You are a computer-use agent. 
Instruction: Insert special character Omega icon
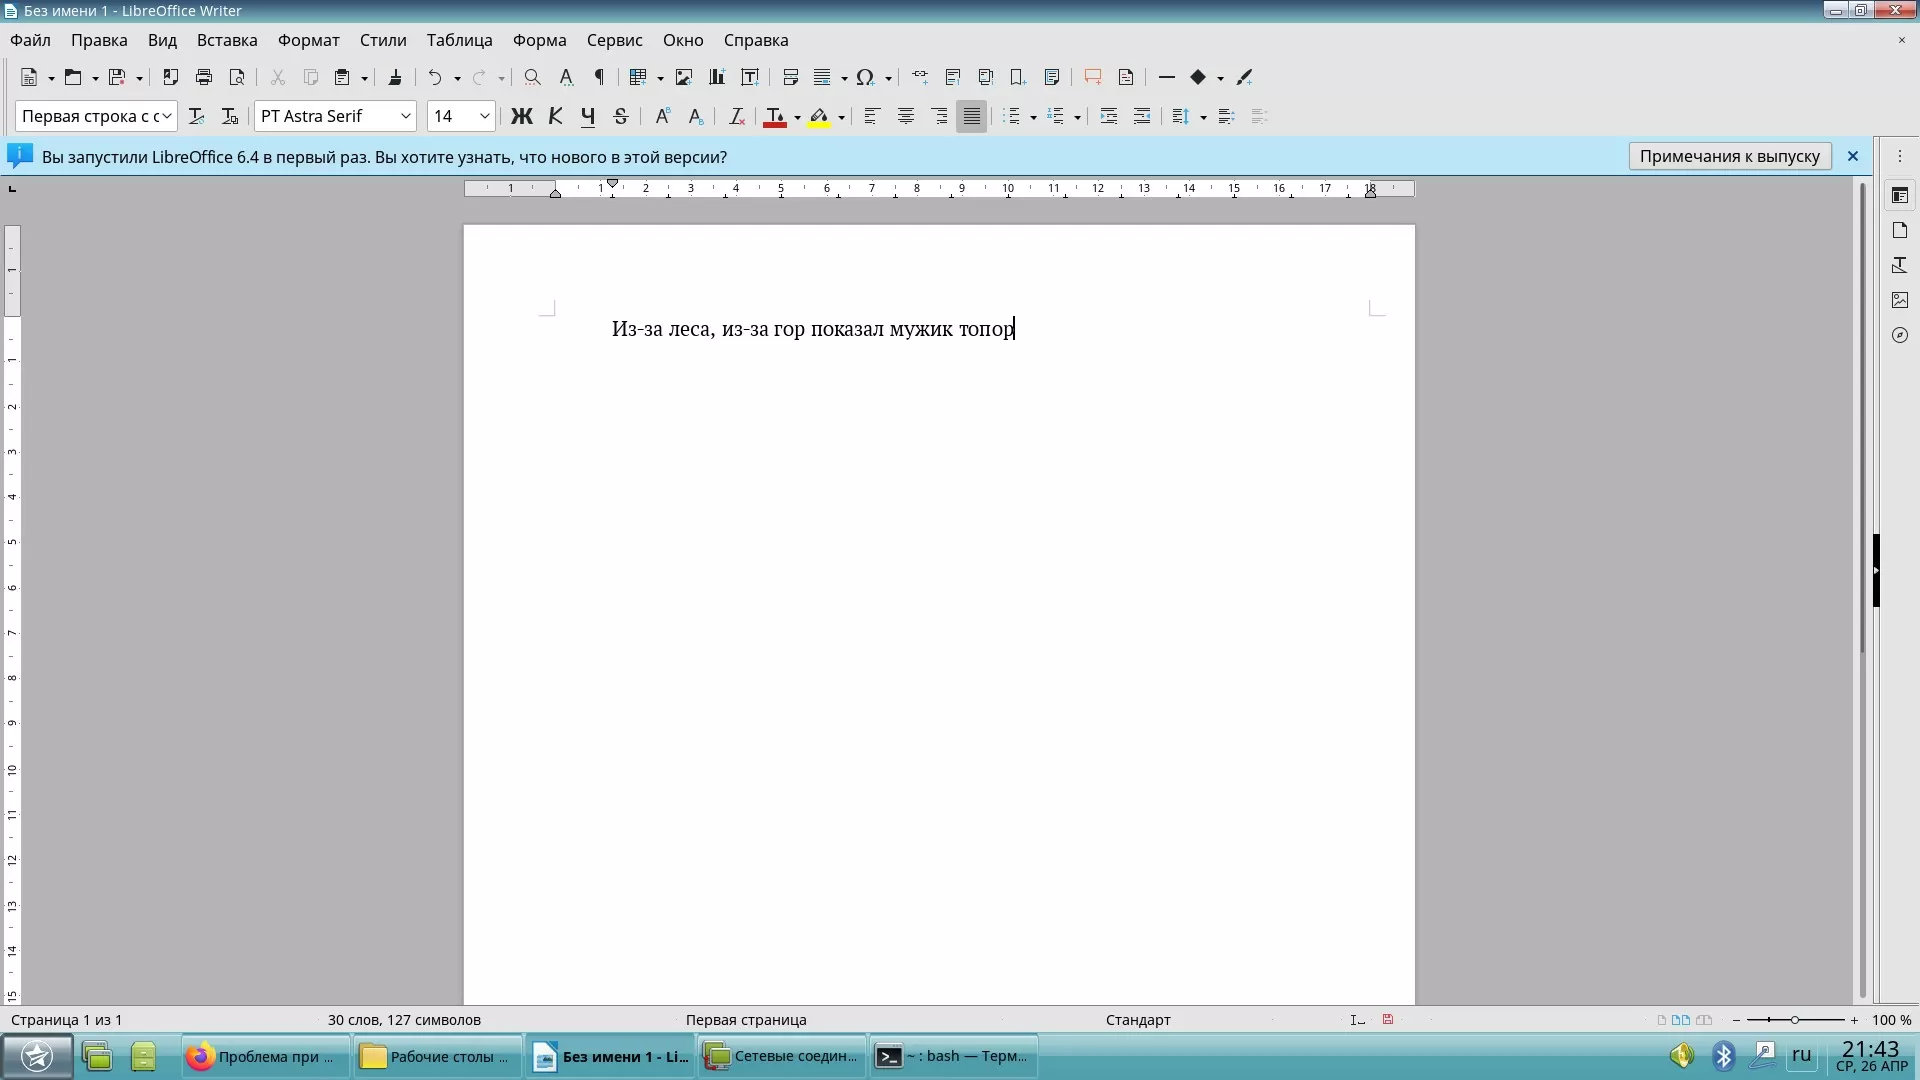865,77
